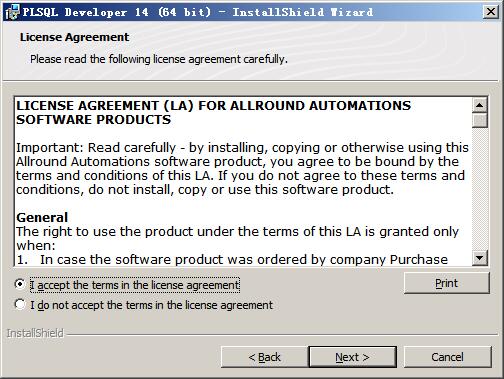Click the license text scroll down arrow
The image size is (504, 379).
480,258
